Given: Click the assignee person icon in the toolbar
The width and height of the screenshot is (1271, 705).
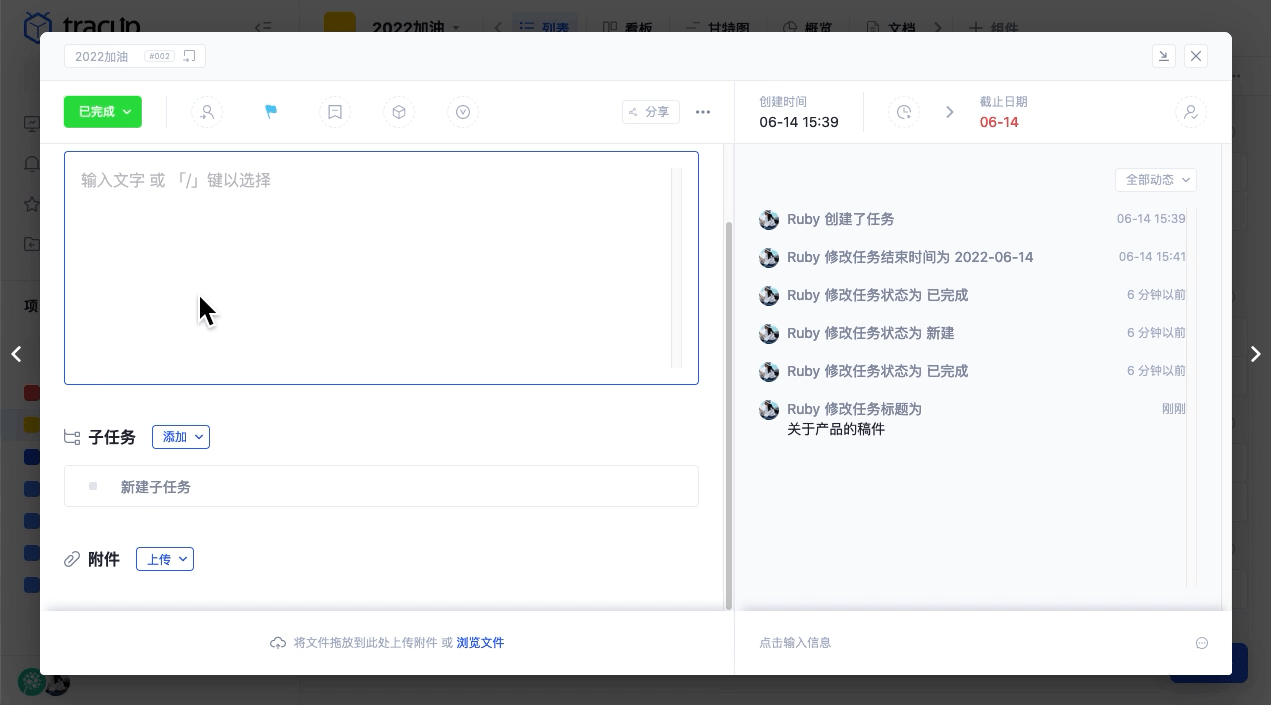Looking at the screenshot, I should [207, 112].
